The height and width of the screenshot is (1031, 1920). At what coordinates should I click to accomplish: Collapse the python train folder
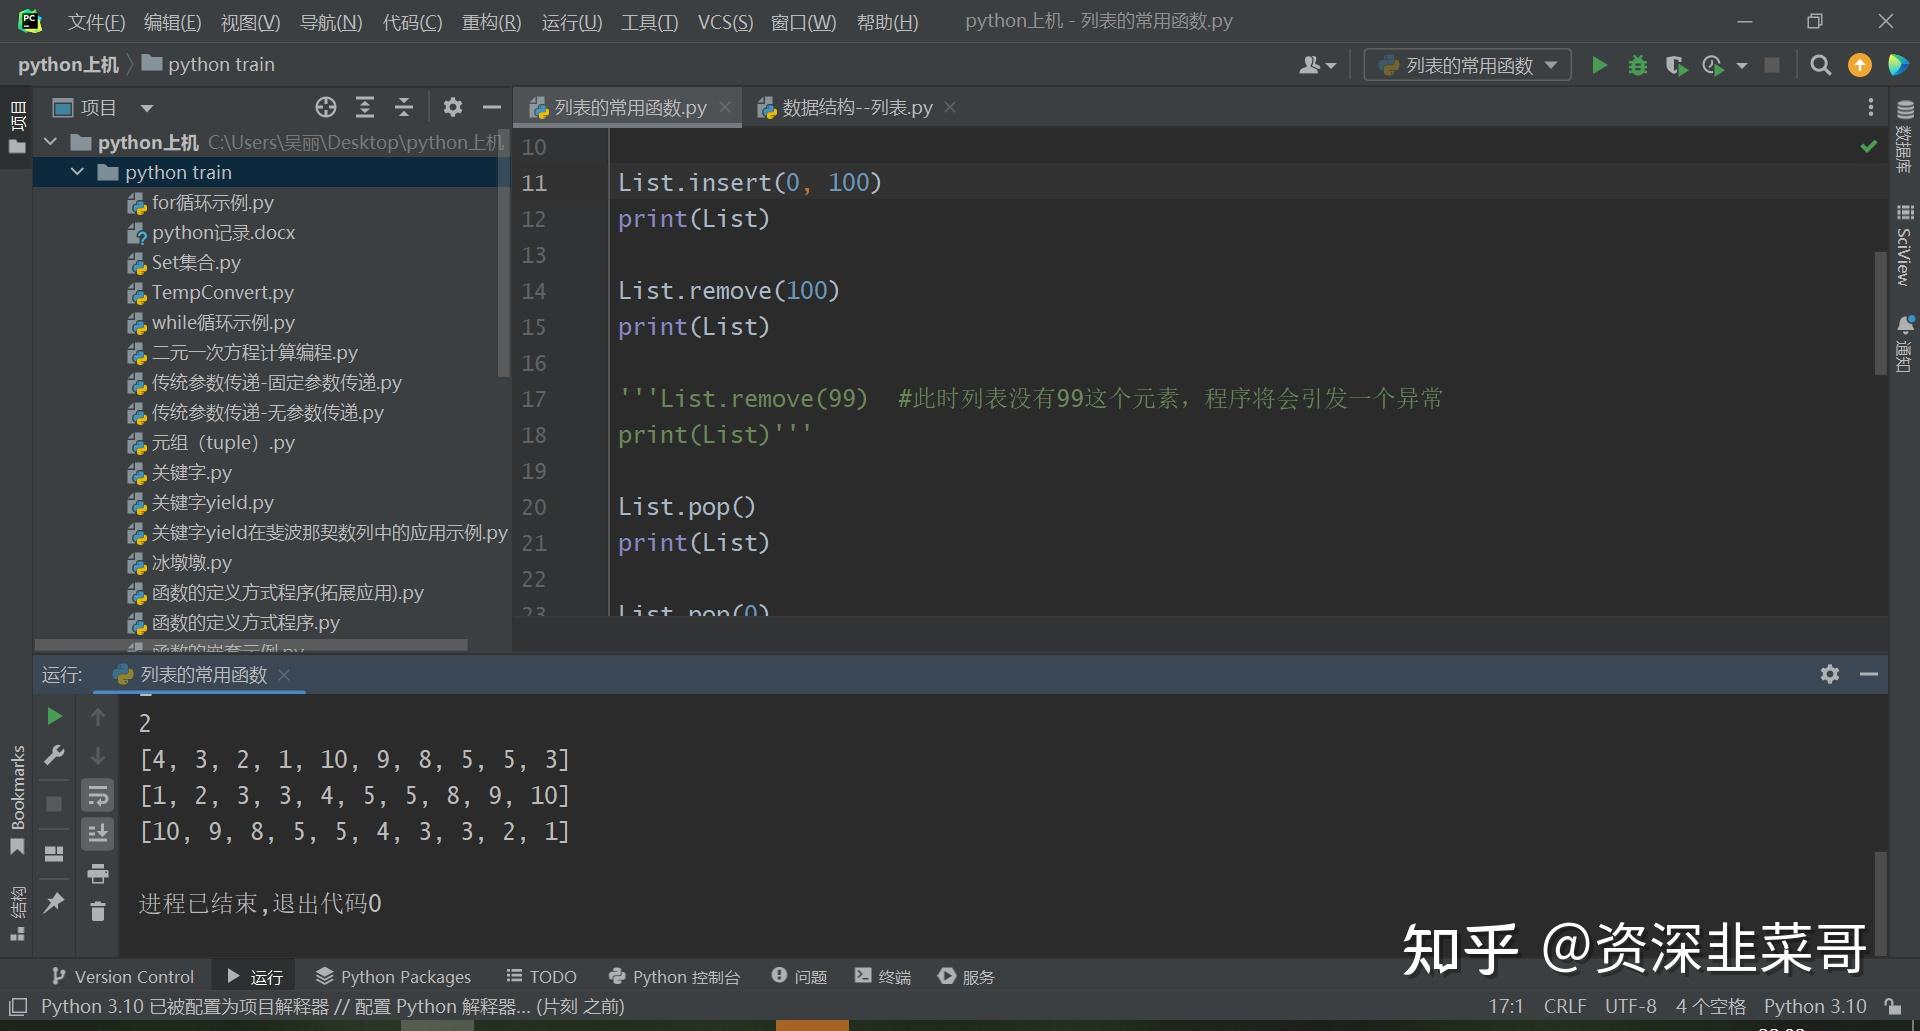tap(77, 171)
